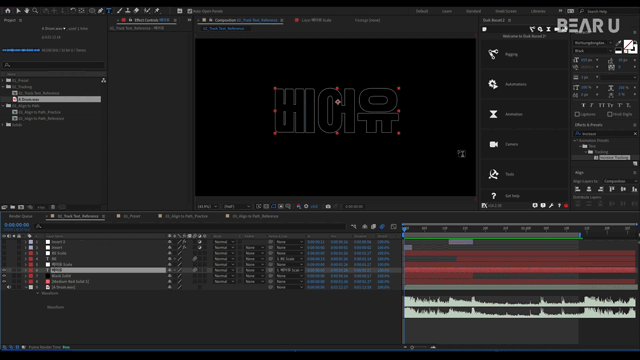
Task: Switch to 01_Preset timeline tab
Action: click(x=132, y=216)
